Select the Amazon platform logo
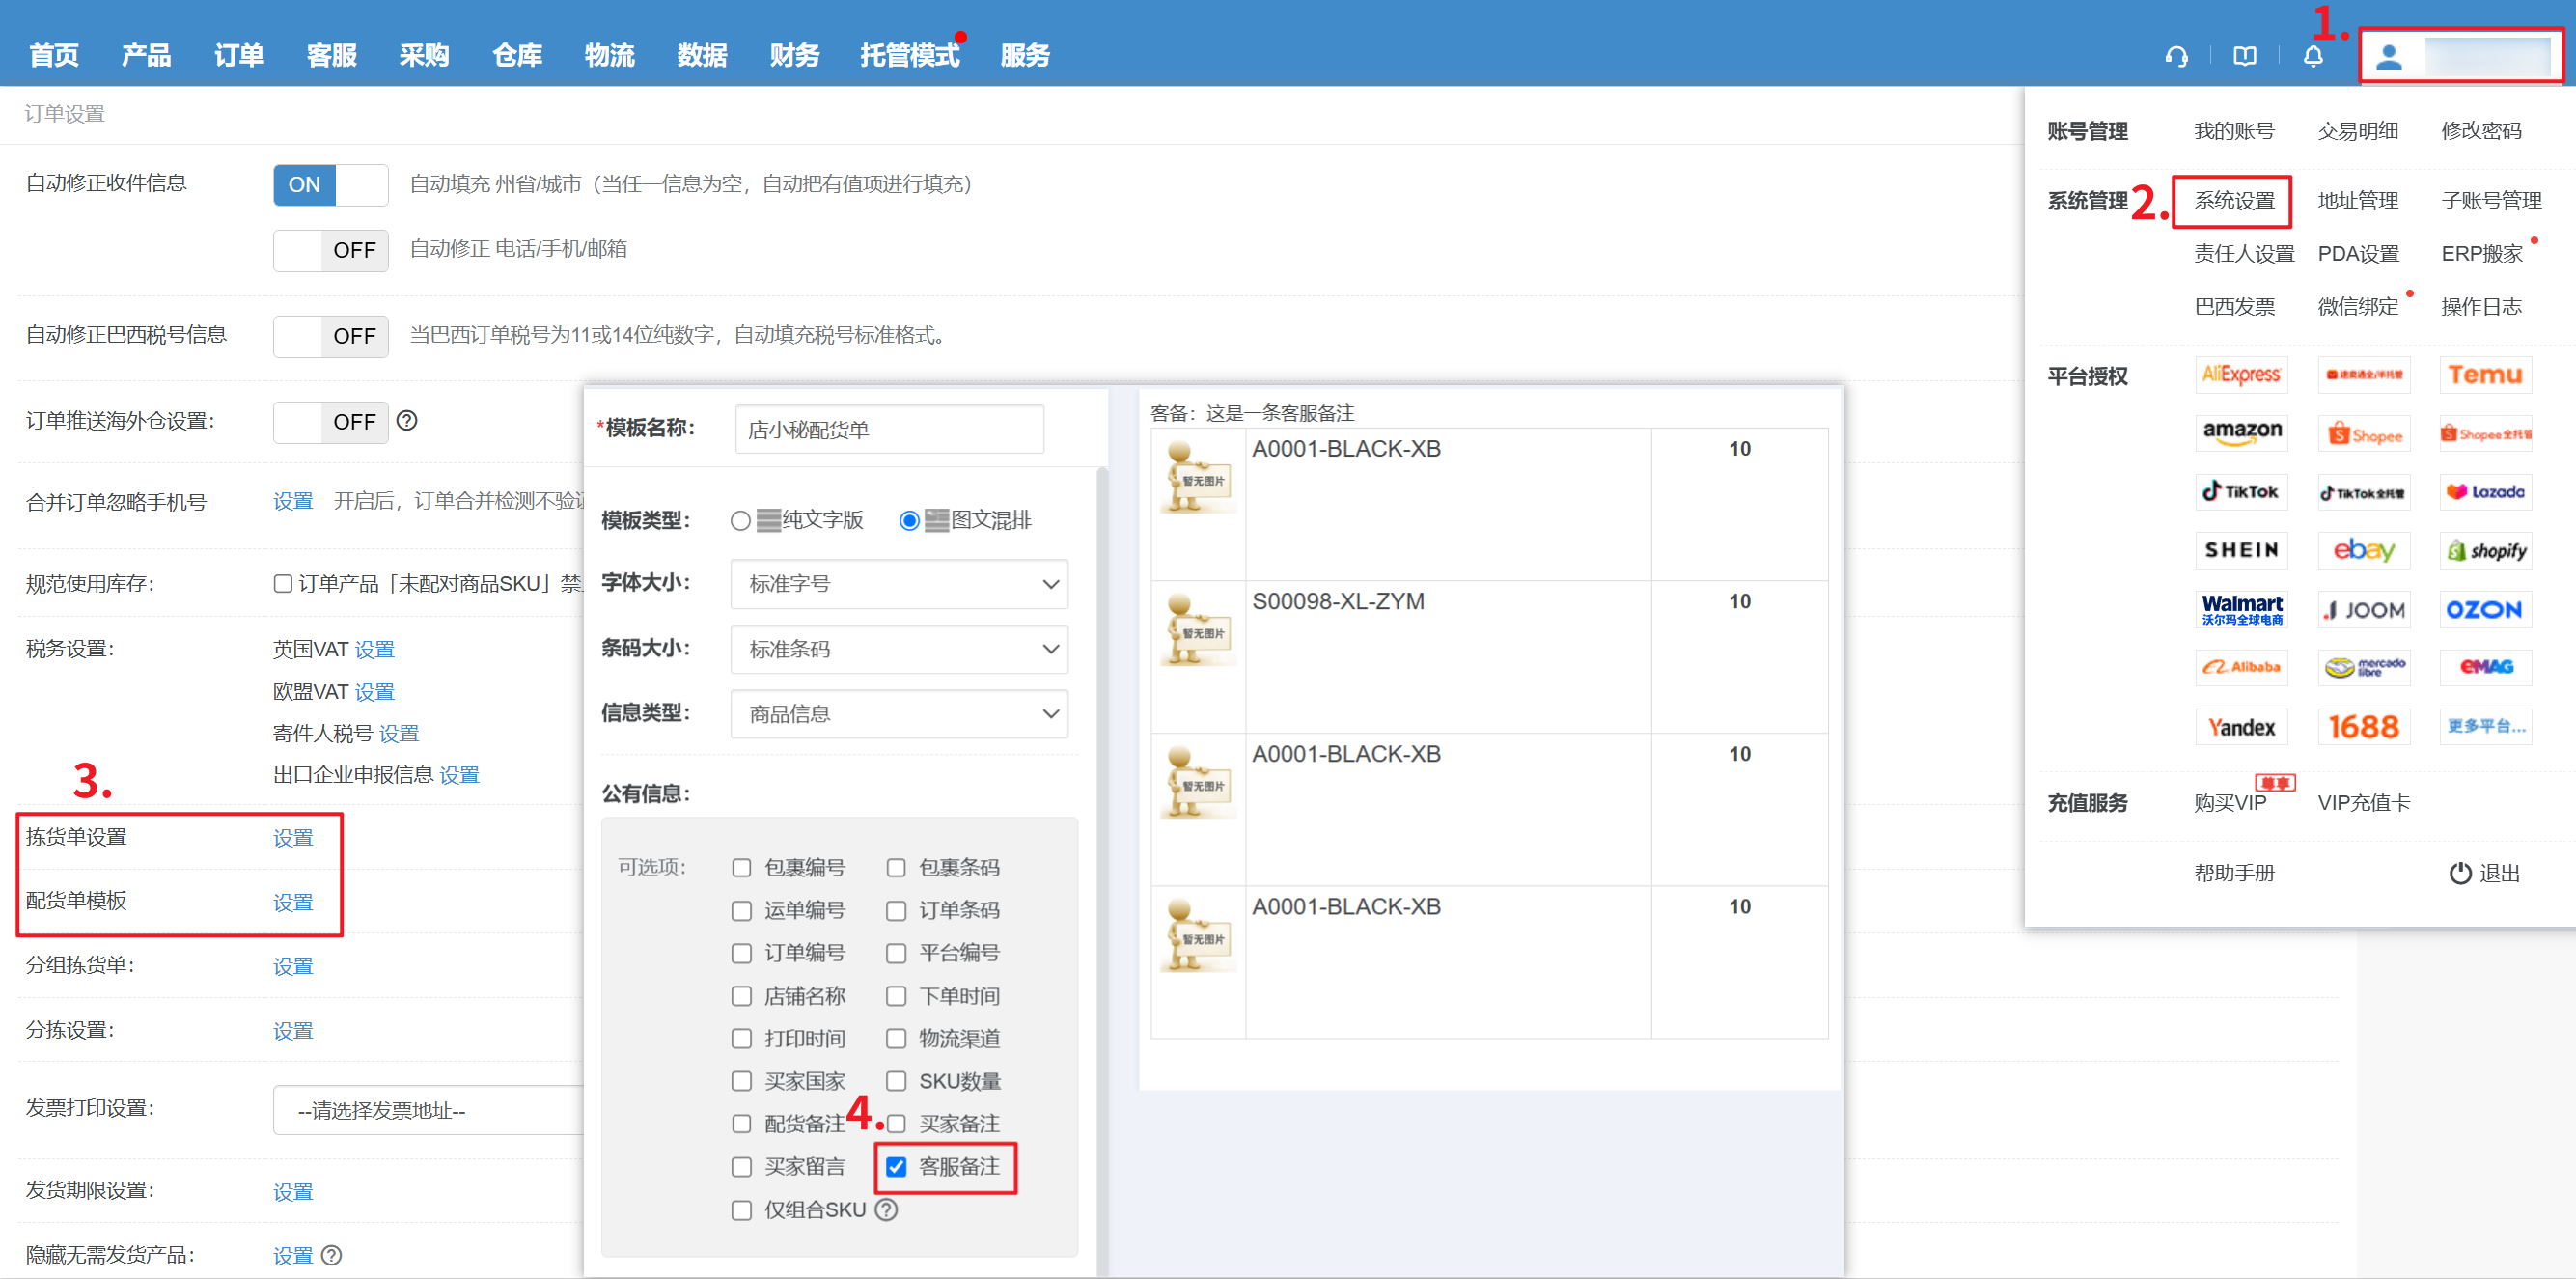The height and width of the screenshot is (1279, 2576). pyautogui.click(x=2241, y=432)
